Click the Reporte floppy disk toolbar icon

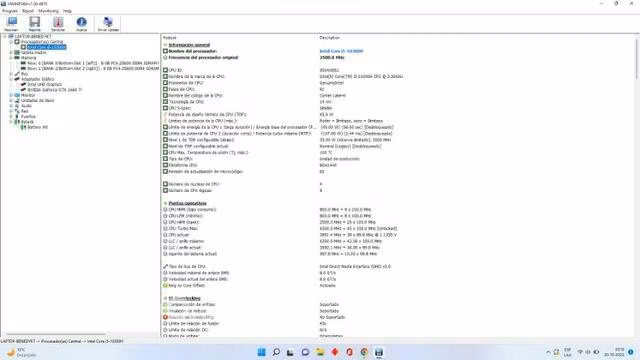pyautogui.click(x=35, y=24)
